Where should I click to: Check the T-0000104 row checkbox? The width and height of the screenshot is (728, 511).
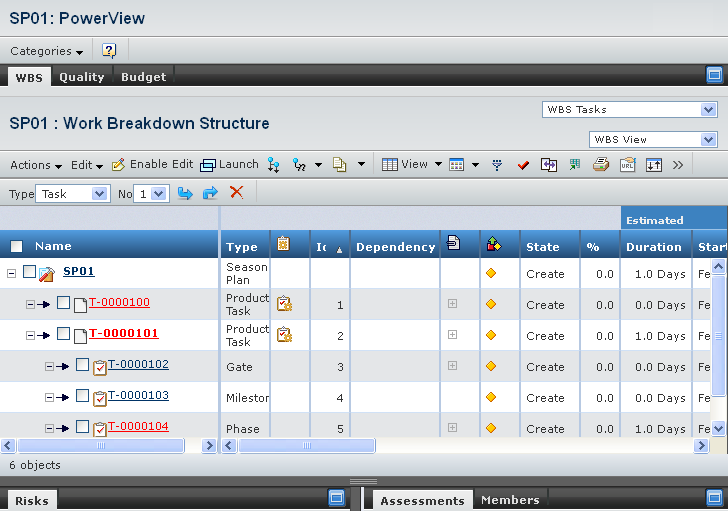coord(82,427)
